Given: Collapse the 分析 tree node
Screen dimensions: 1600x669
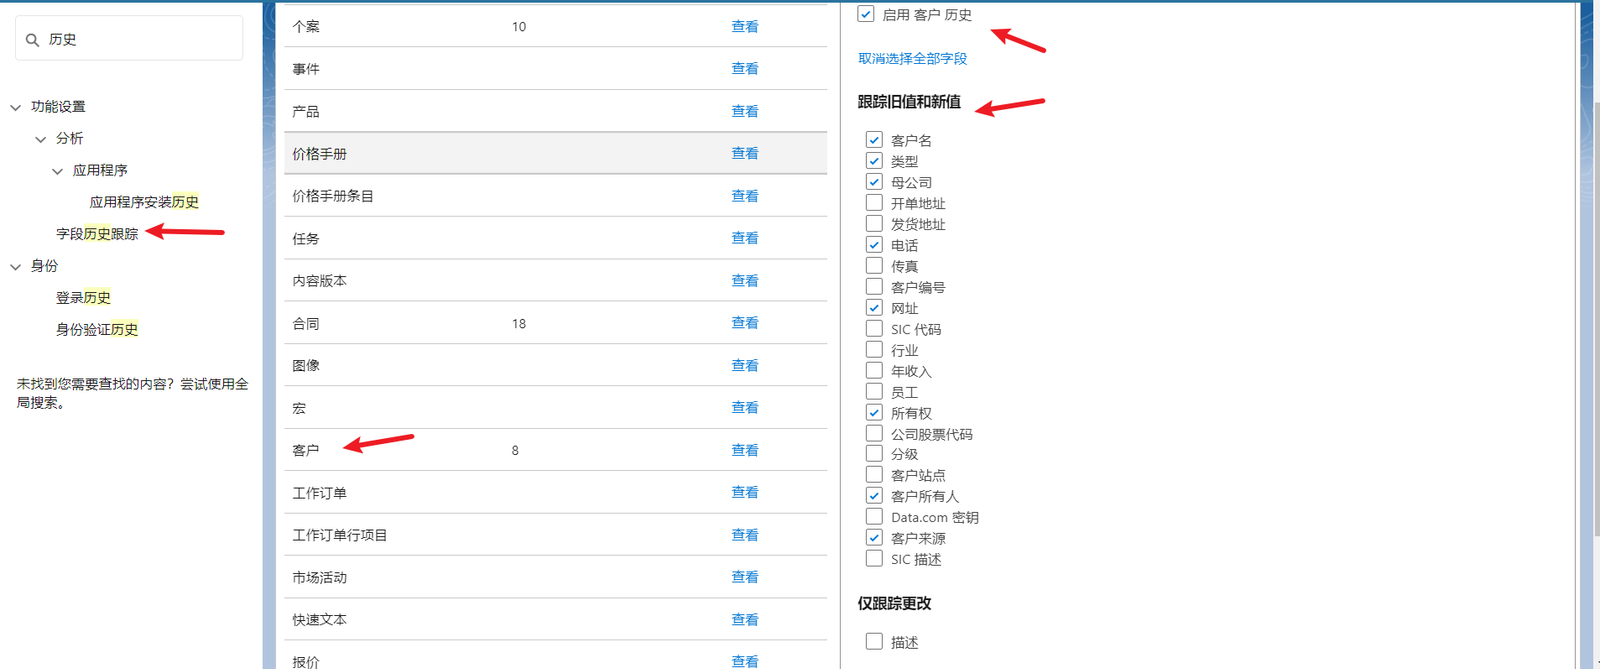Looking at the screenshot, I should point(41,139).
